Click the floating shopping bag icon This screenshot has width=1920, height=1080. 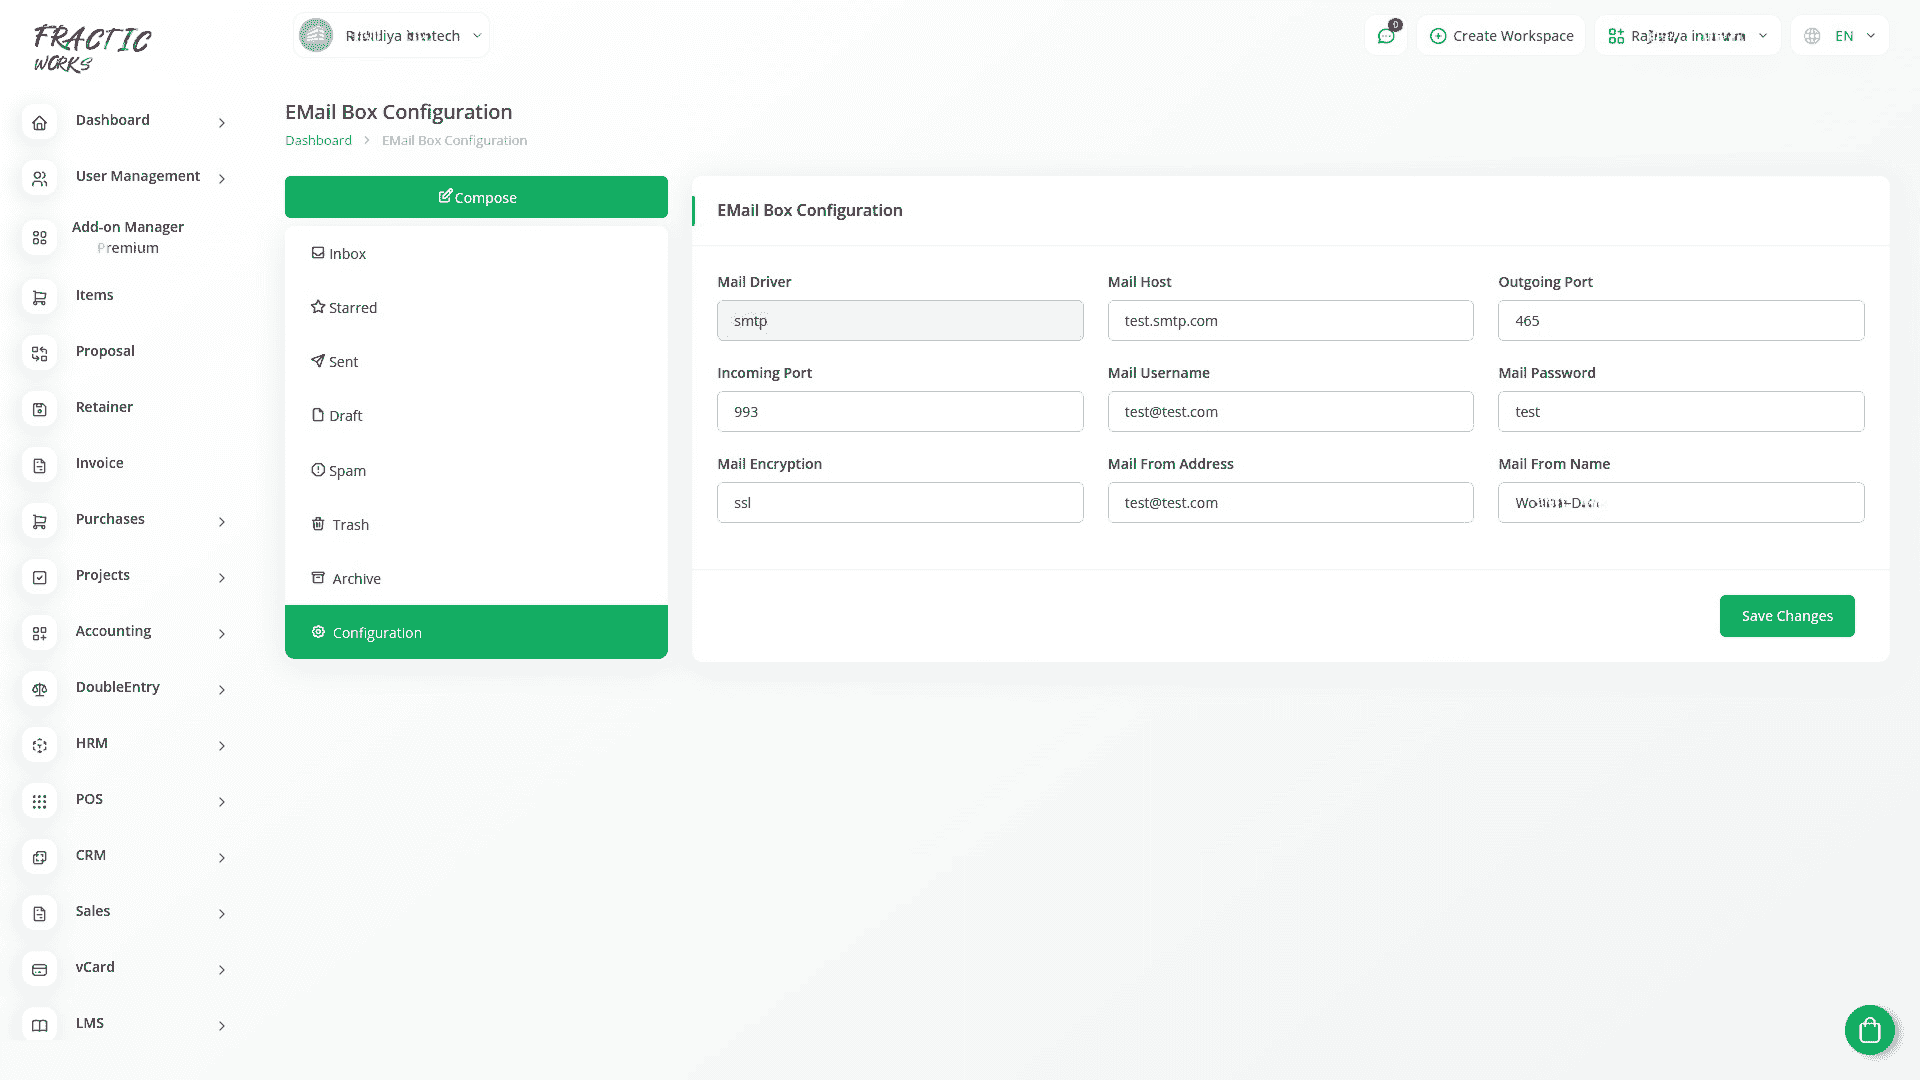(x=1869, y=1030)
